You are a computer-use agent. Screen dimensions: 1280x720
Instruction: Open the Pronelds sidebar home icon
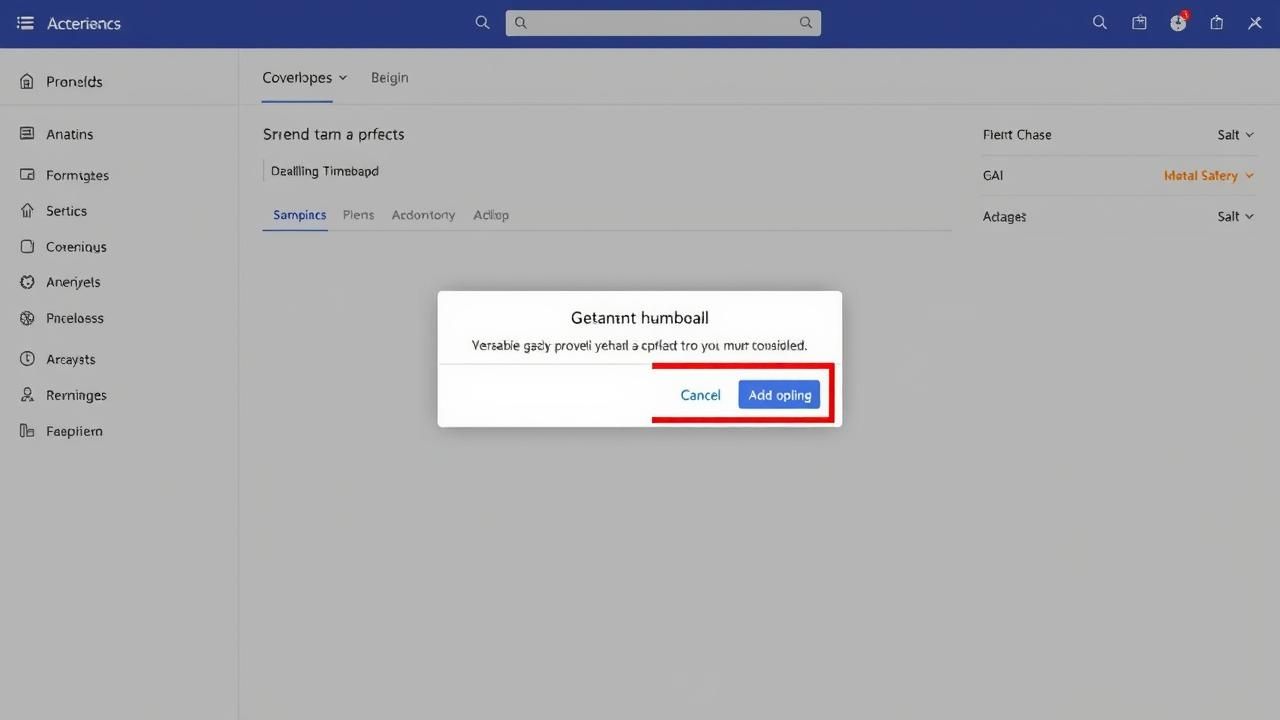pos(27,82)
